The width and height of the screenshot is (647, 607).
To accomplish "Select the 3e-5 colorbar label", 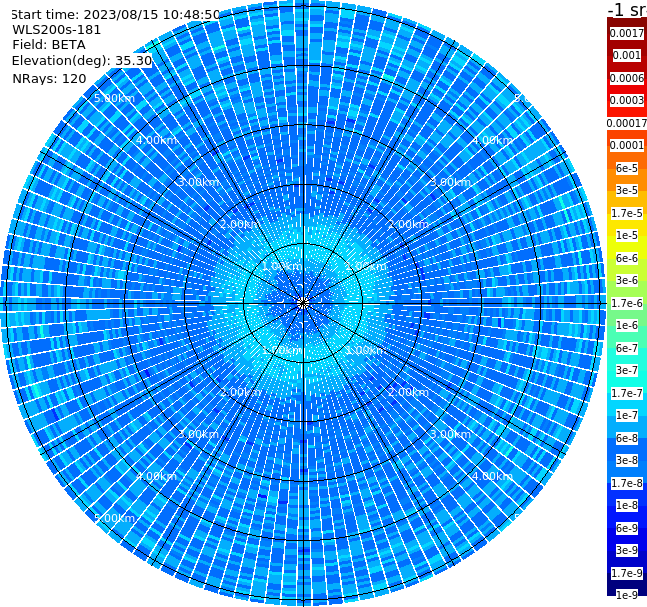I will click(x=627, y=190).
